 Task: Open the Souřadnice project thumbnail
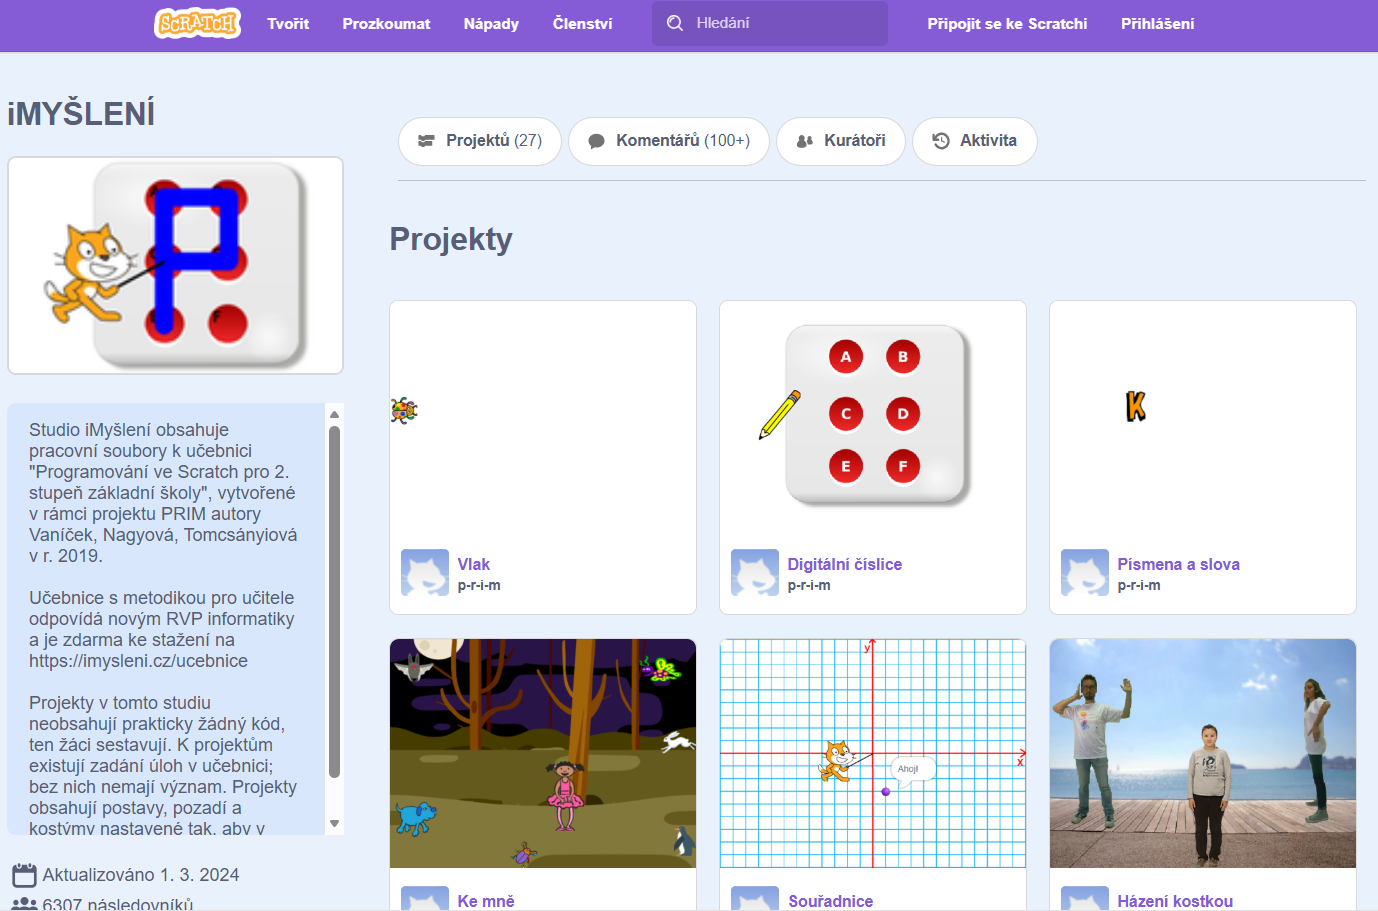click(872, 753)
